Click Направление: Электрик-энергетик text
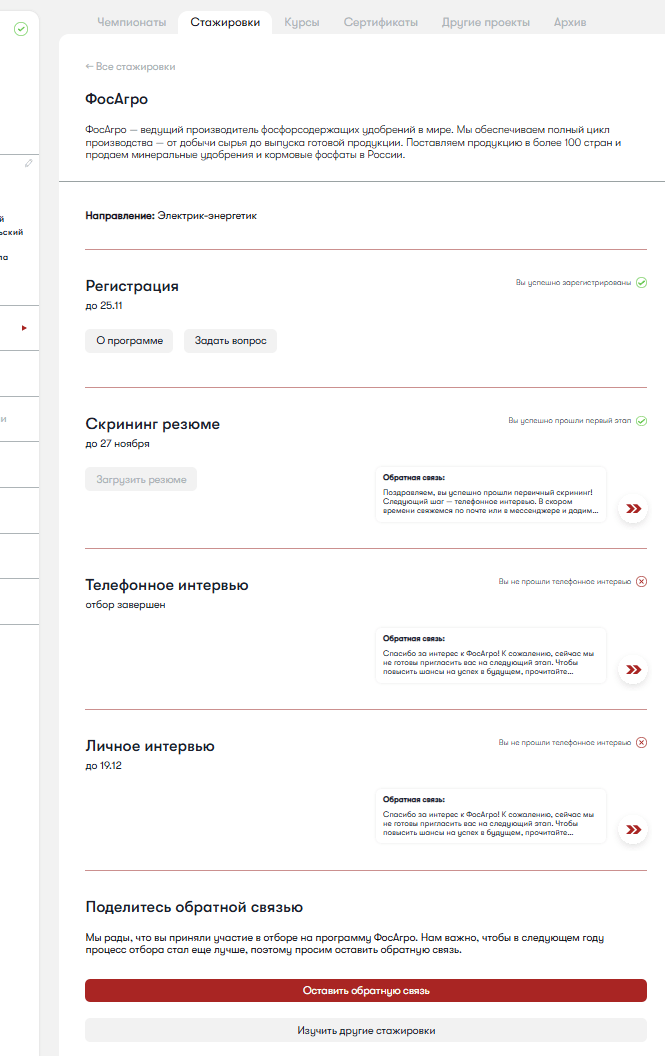 (x=171, y=216)
